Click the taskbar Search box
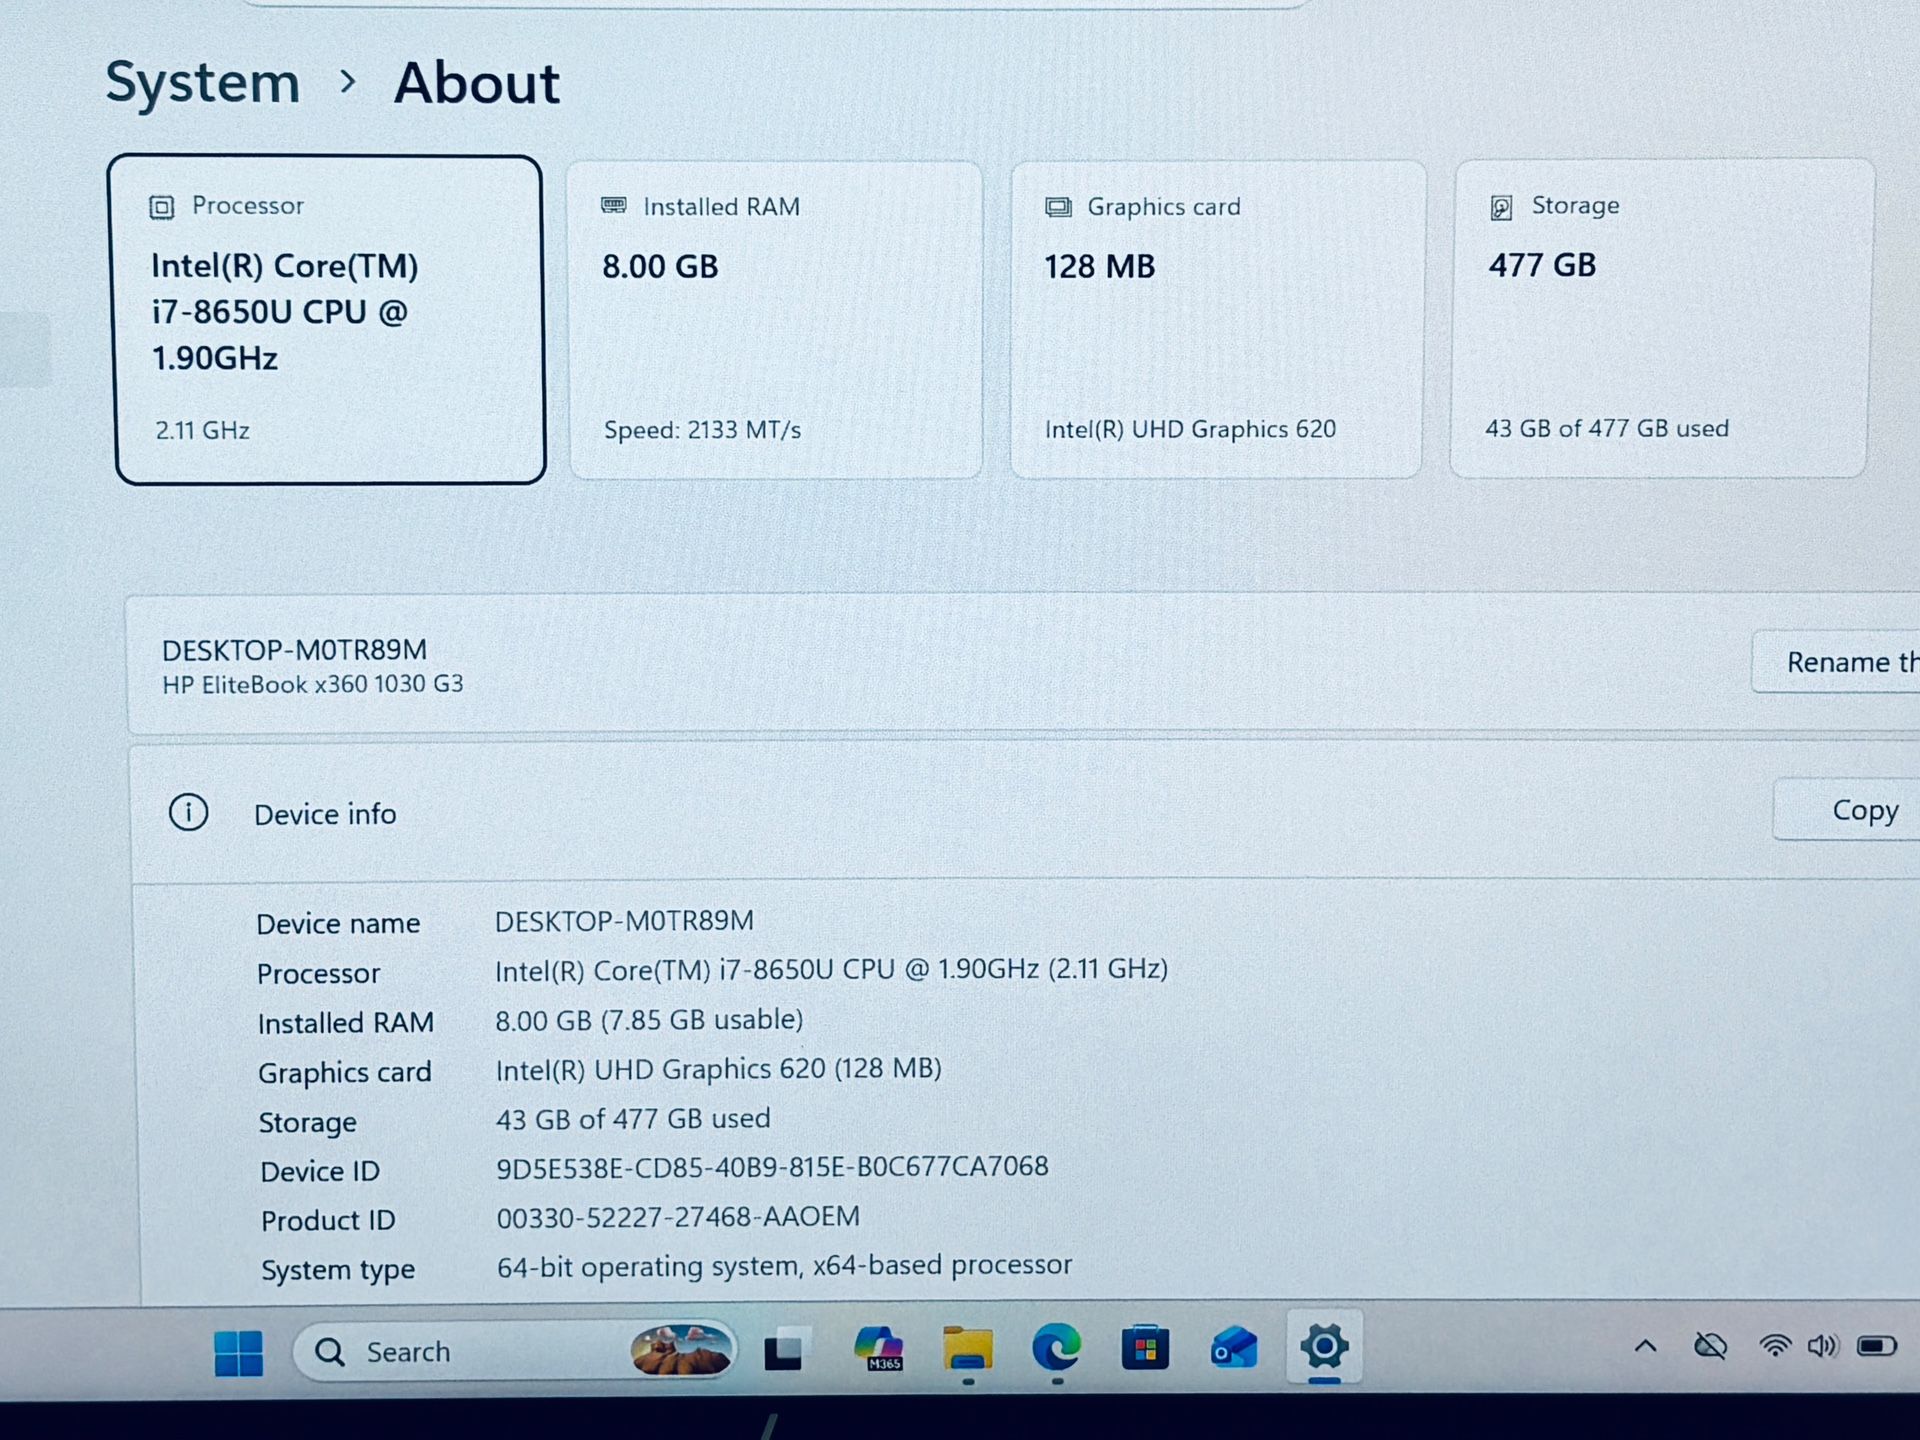This screenshot has width=1920, height=1440. click(x=515, y=1351)
